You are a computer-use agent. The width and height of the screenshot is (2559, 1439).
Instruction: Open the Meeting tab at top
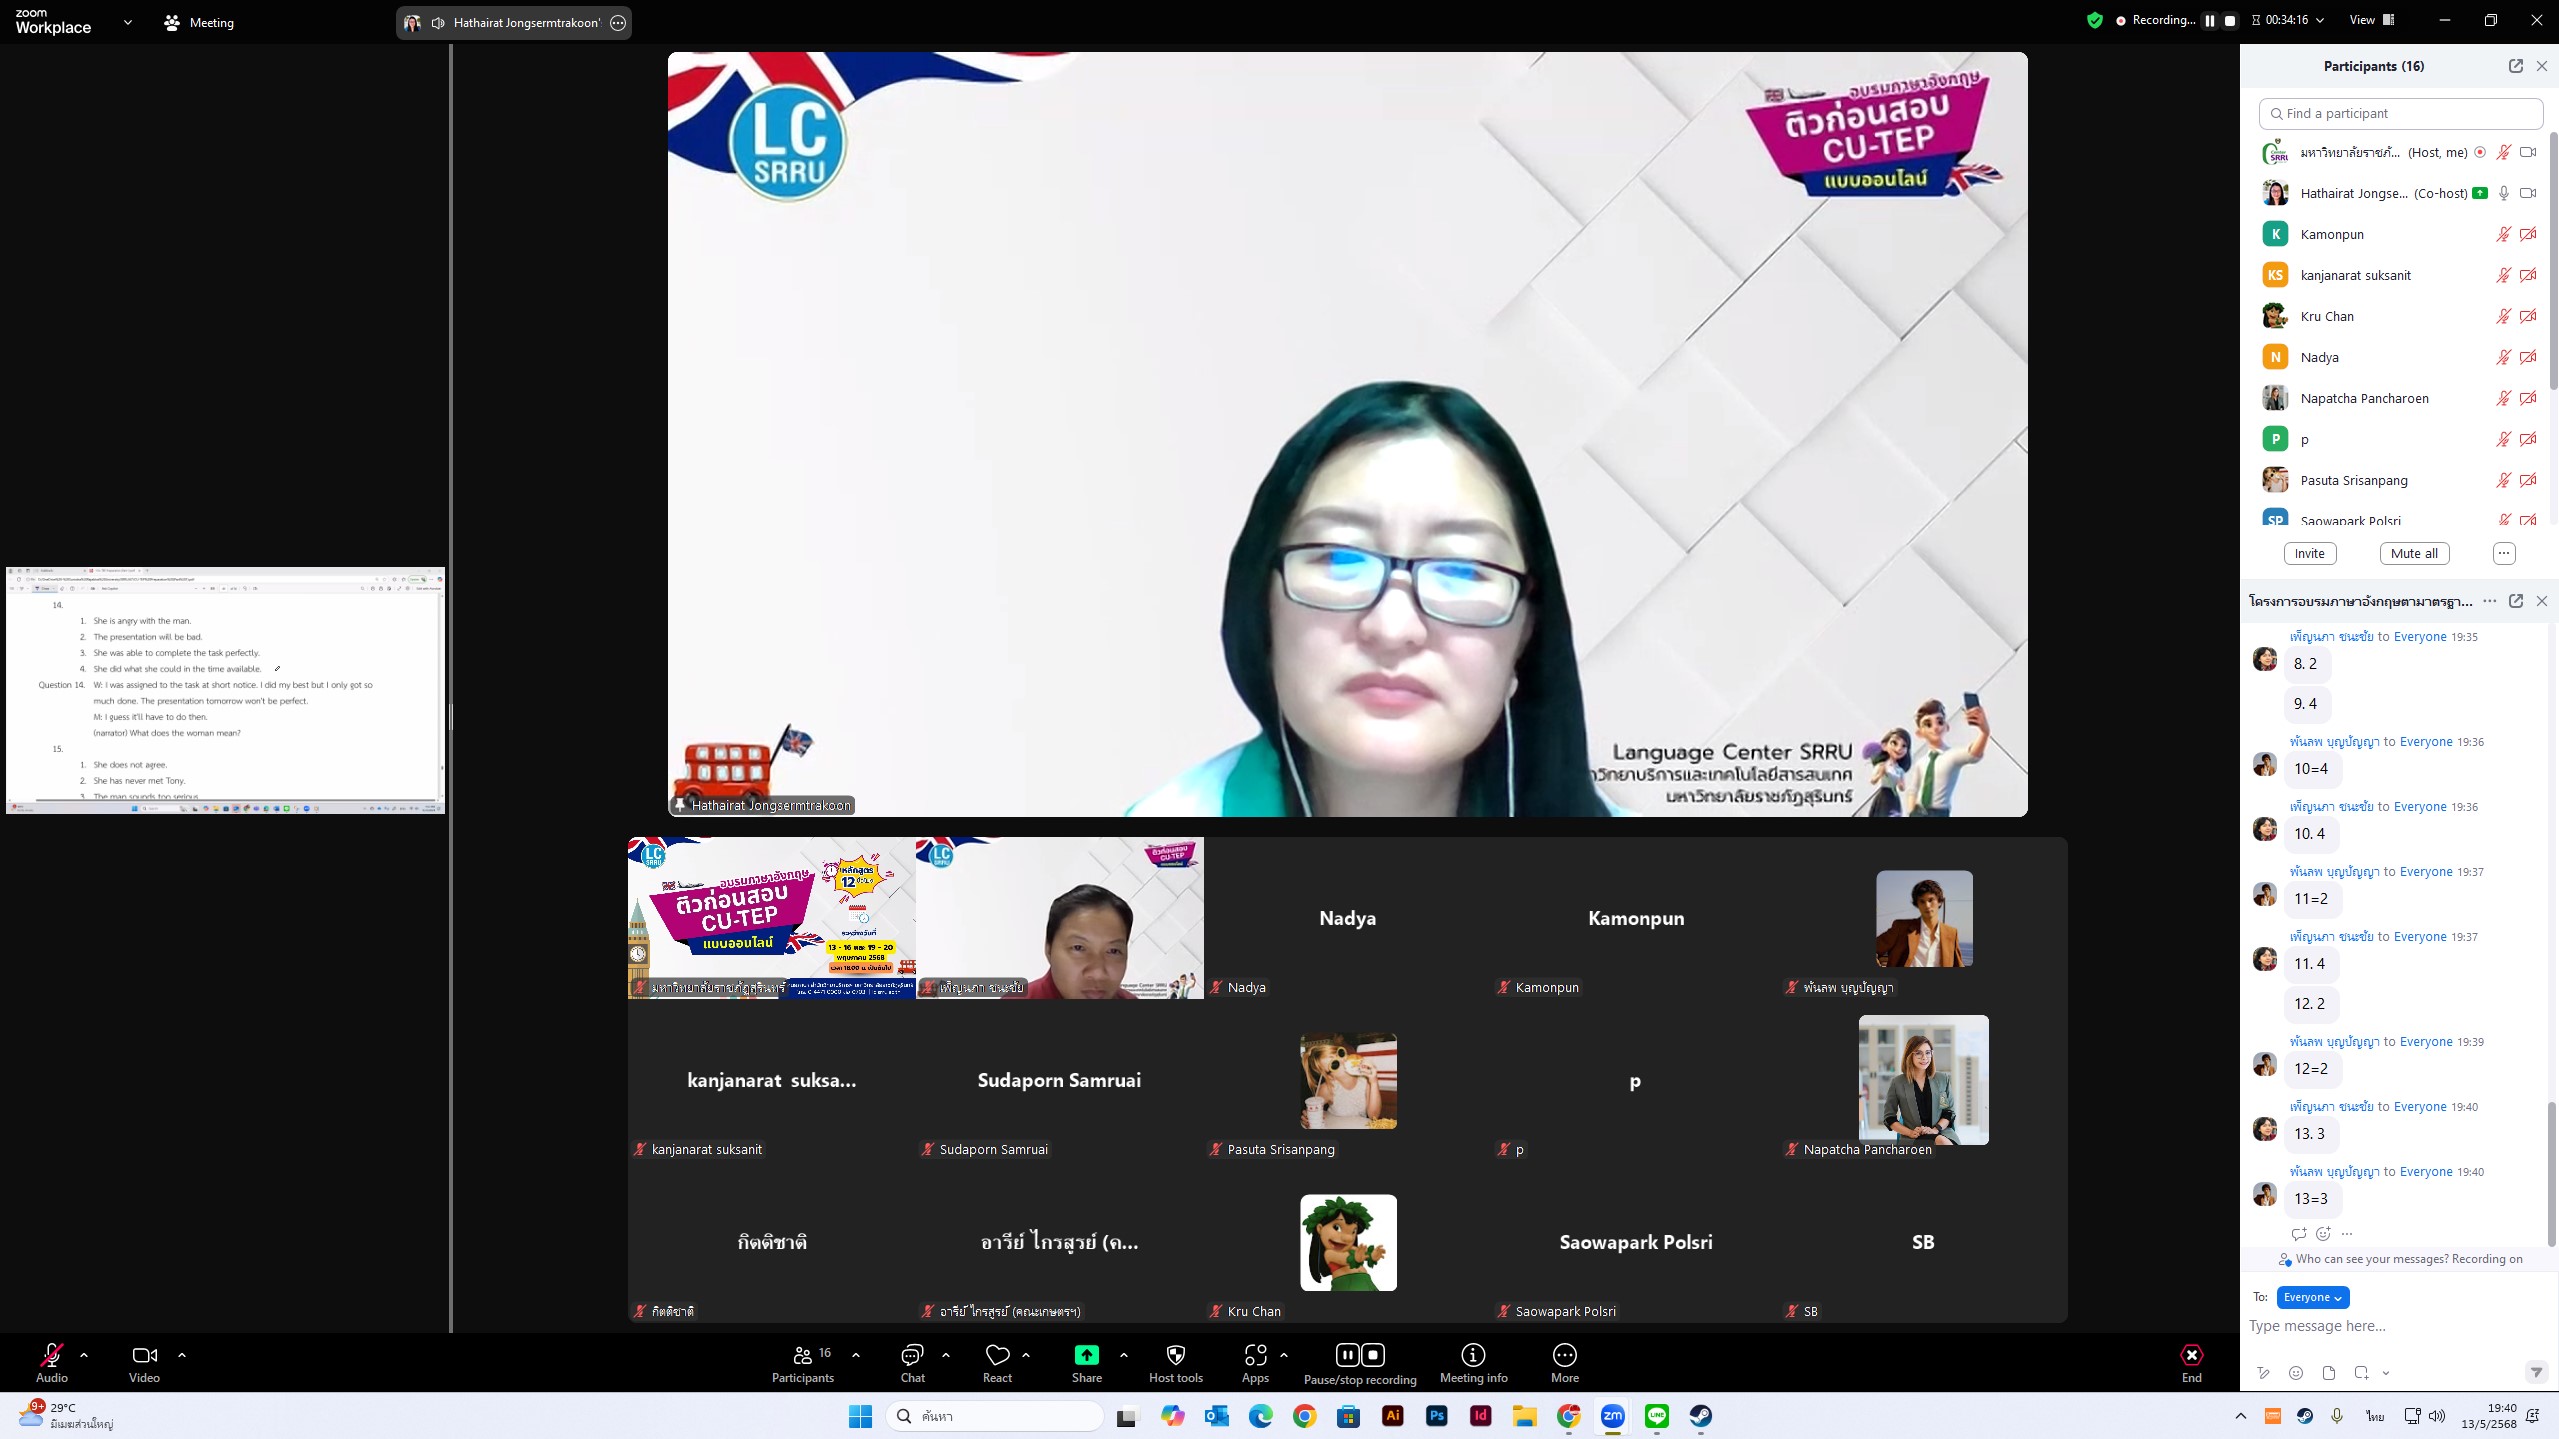(x=199, y=22)
